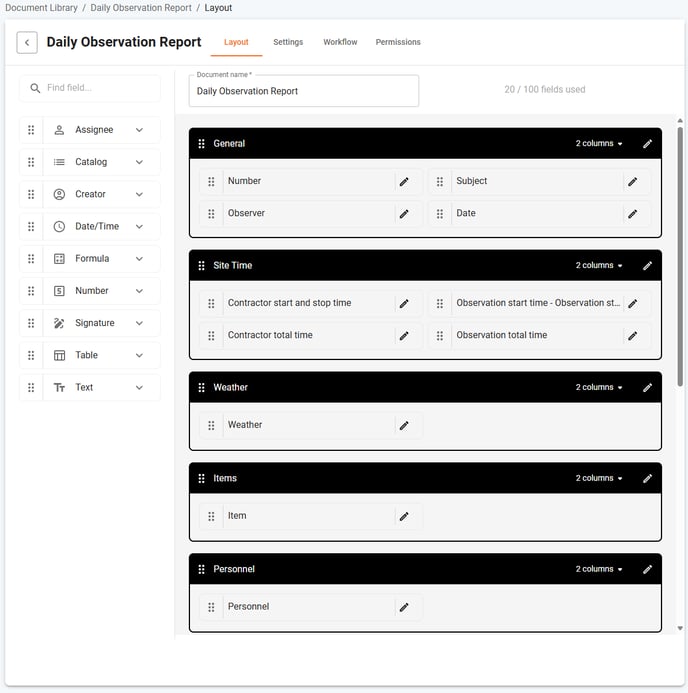Edit the General section header
Viewport: 688px width, 693px height.
647,144
